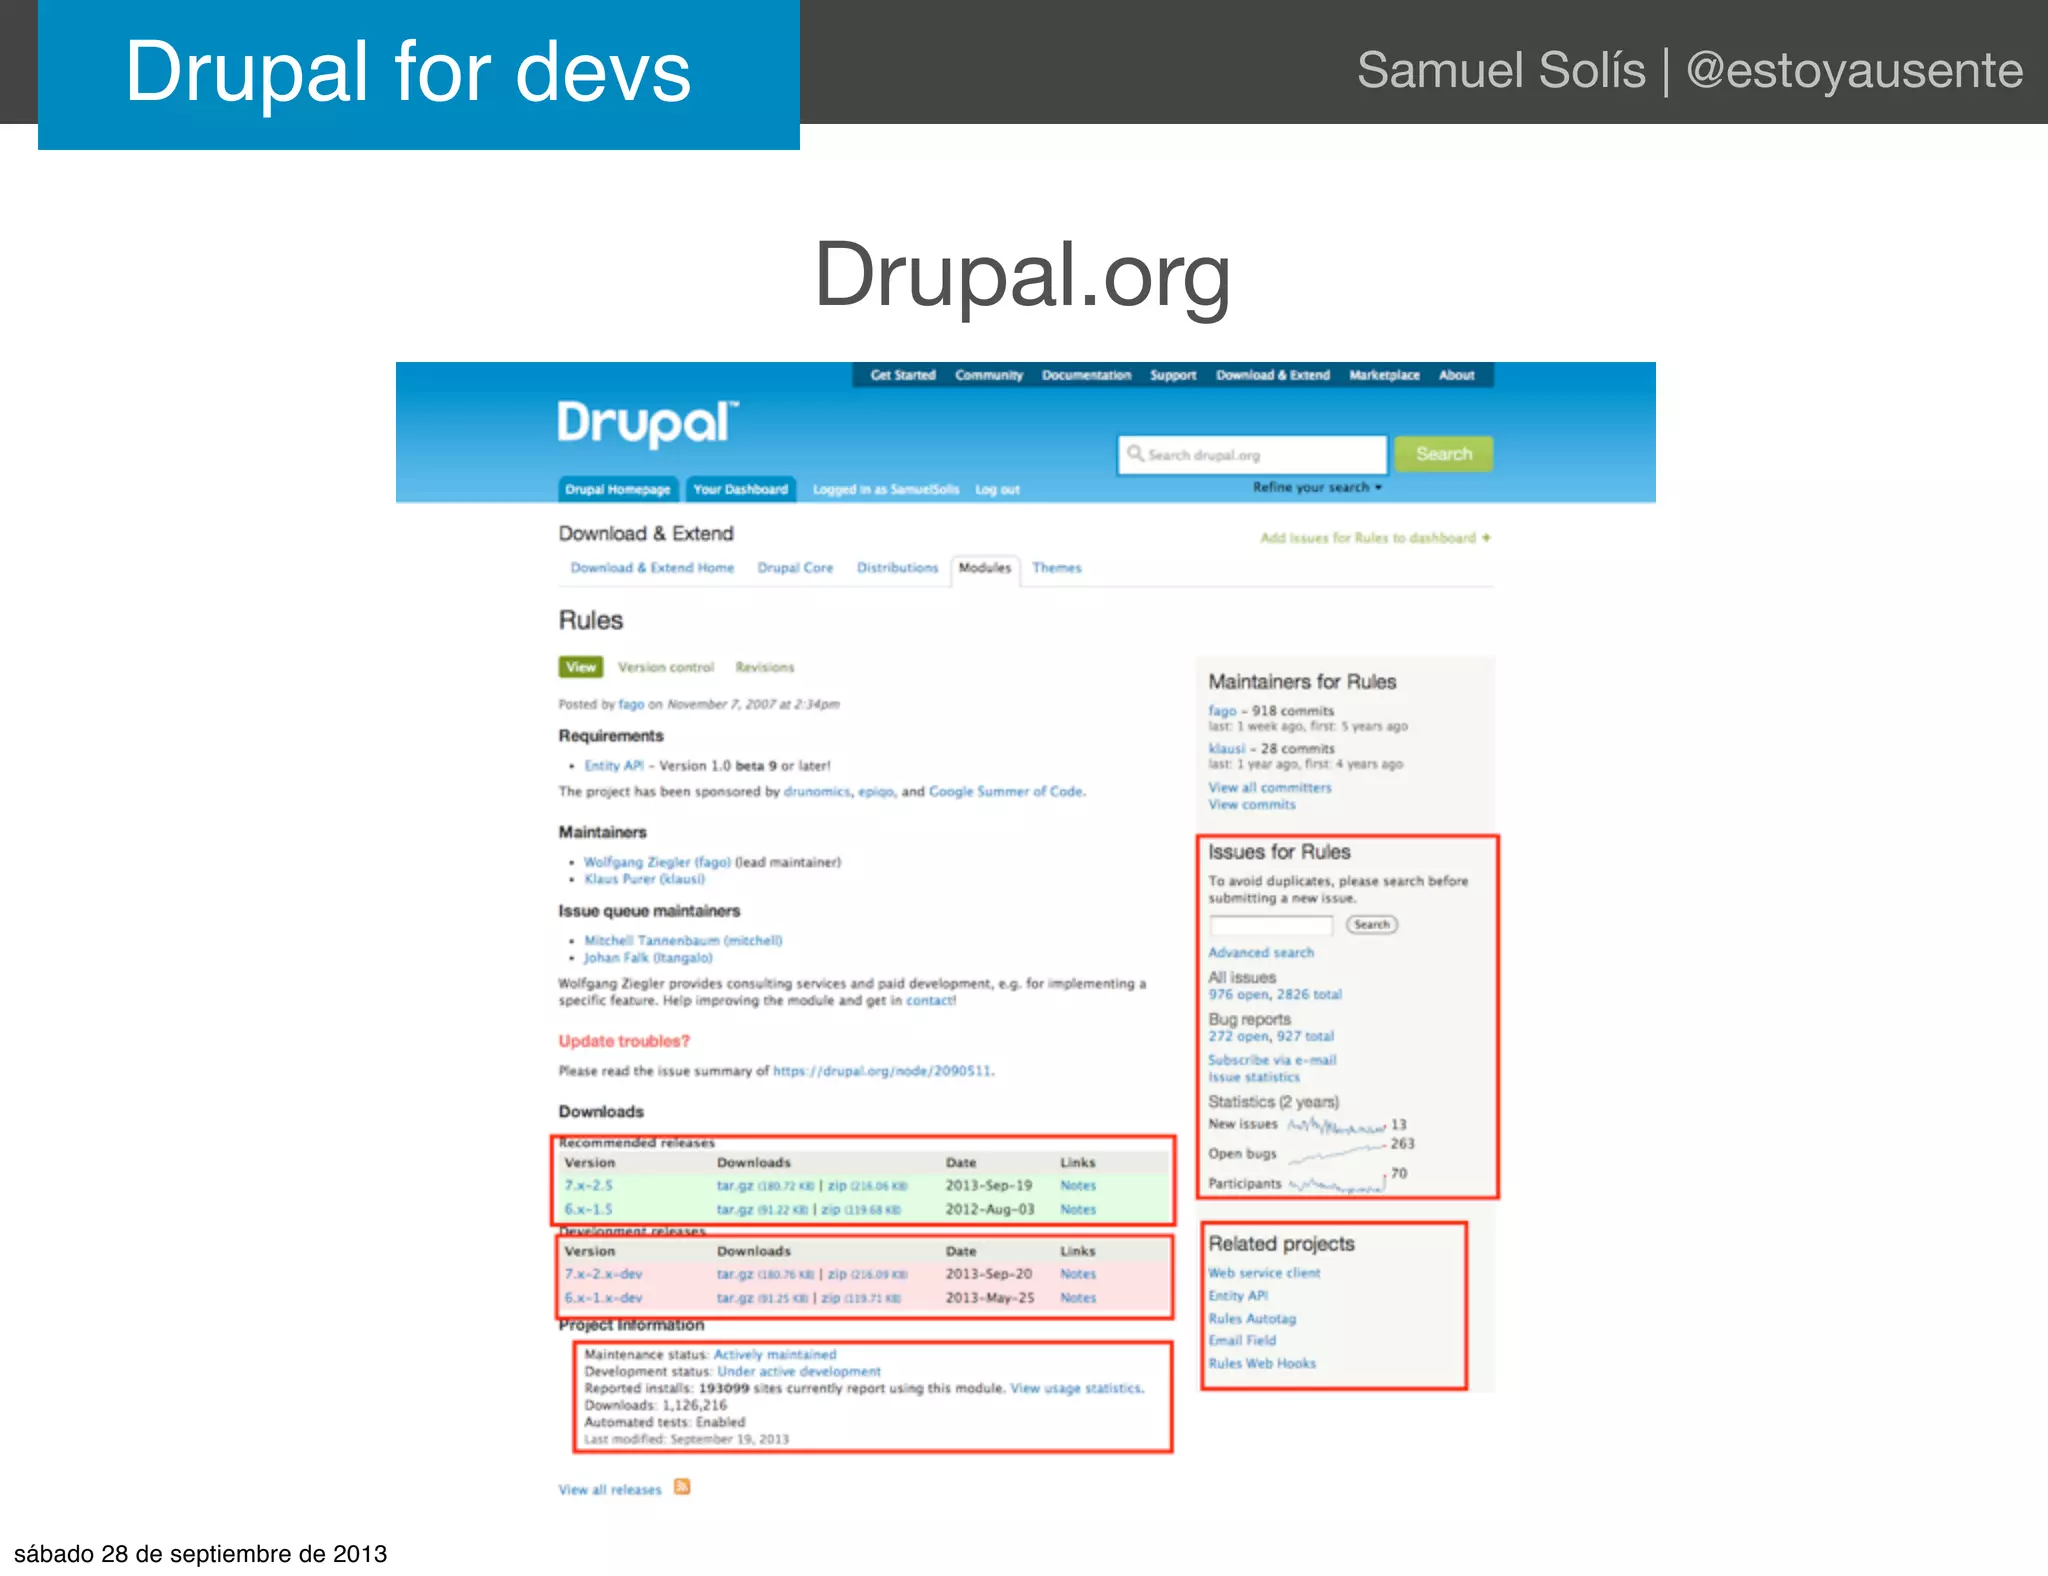This screenshot has height=1576, width=2048.
Task: Open the 272 open bug reports link
Action: tap(1238, 1037)
